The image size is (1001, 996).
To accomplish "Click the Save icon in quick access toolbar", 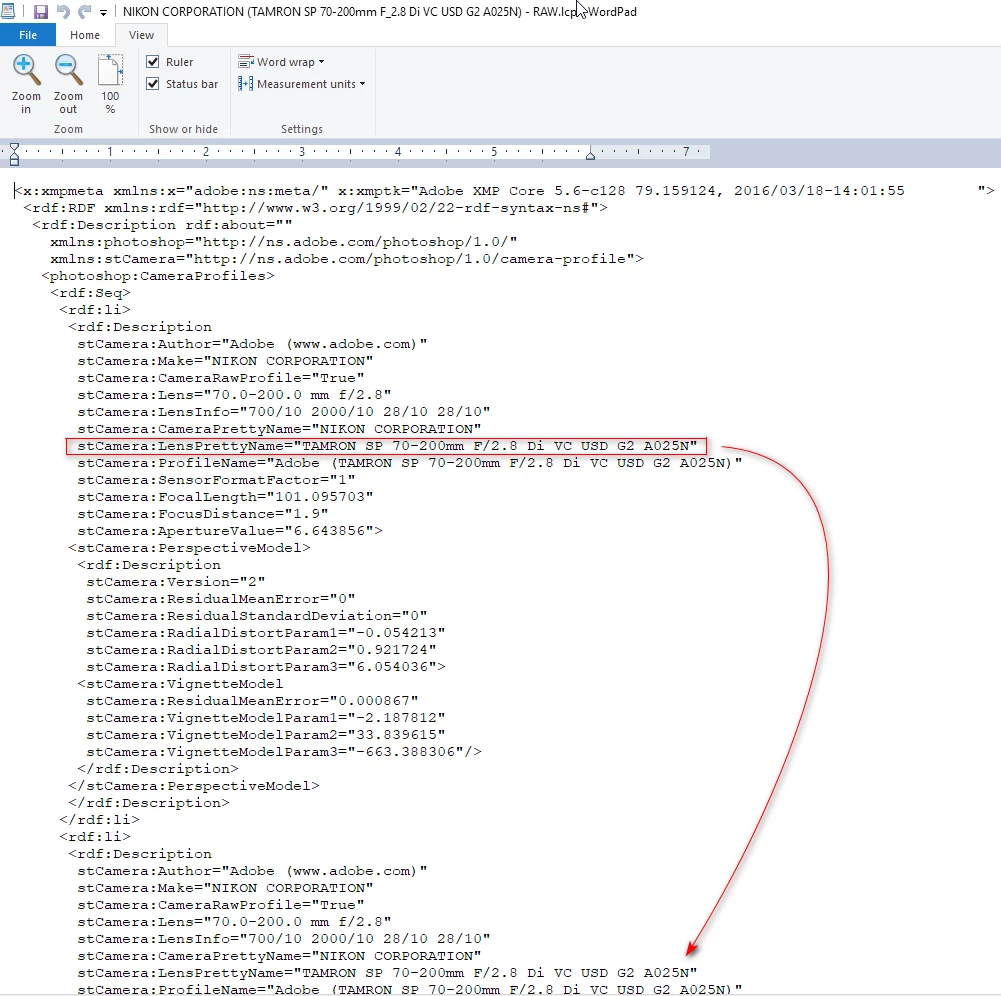I will 41,11.
